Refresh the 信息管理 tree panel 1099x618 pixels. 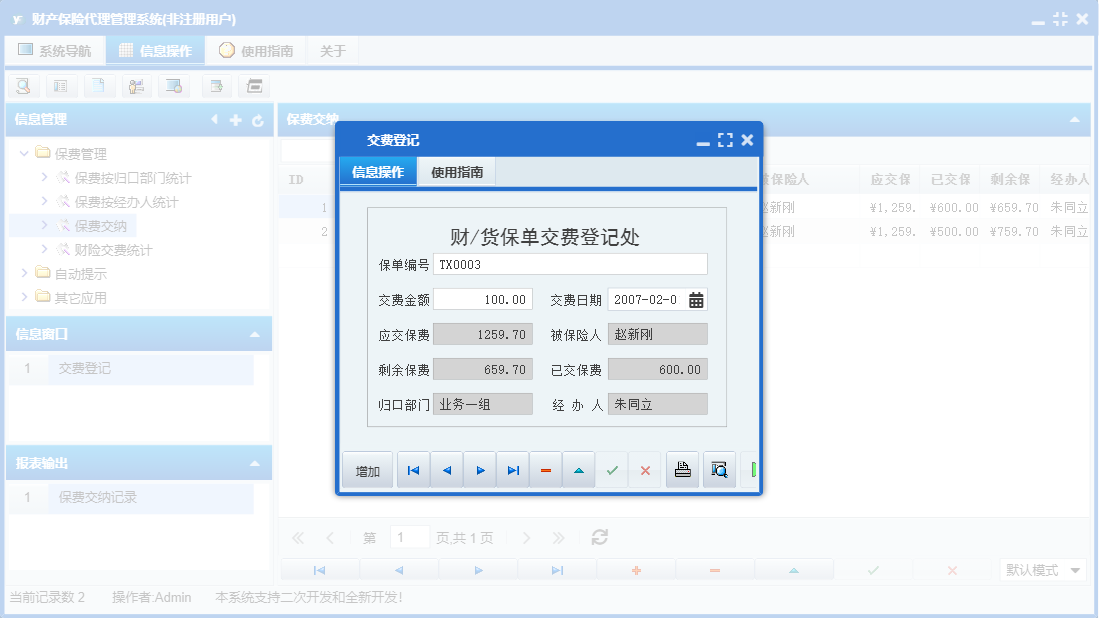point(257,120)
